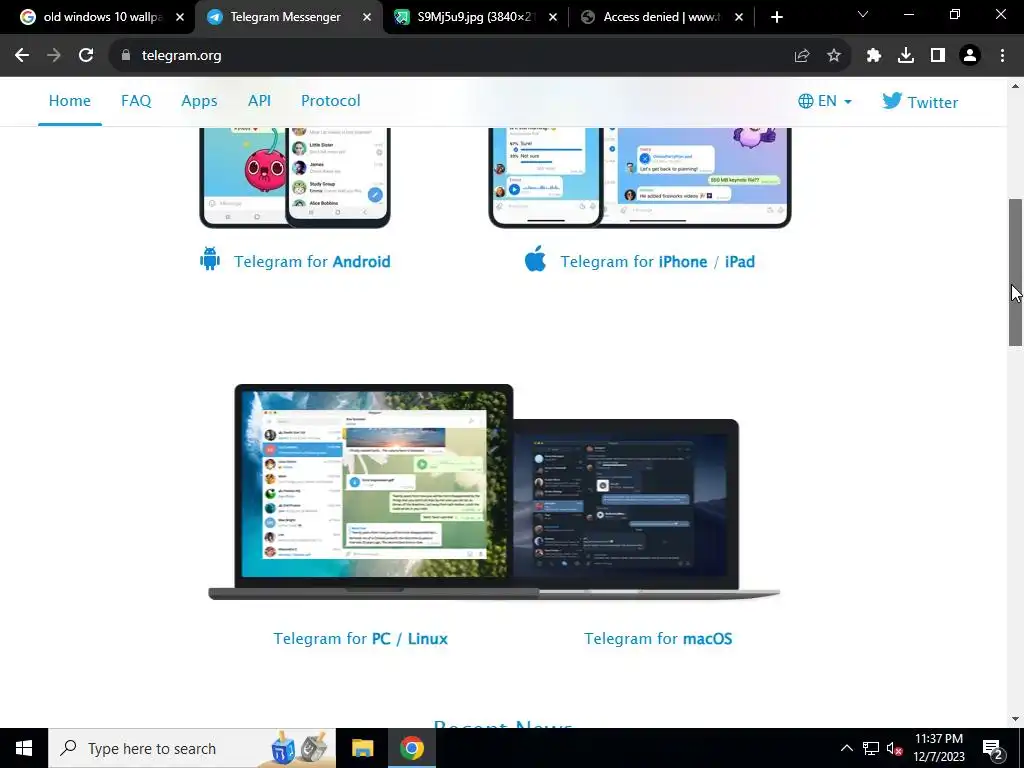Click the lock icon in address bar

pos(126,56)
